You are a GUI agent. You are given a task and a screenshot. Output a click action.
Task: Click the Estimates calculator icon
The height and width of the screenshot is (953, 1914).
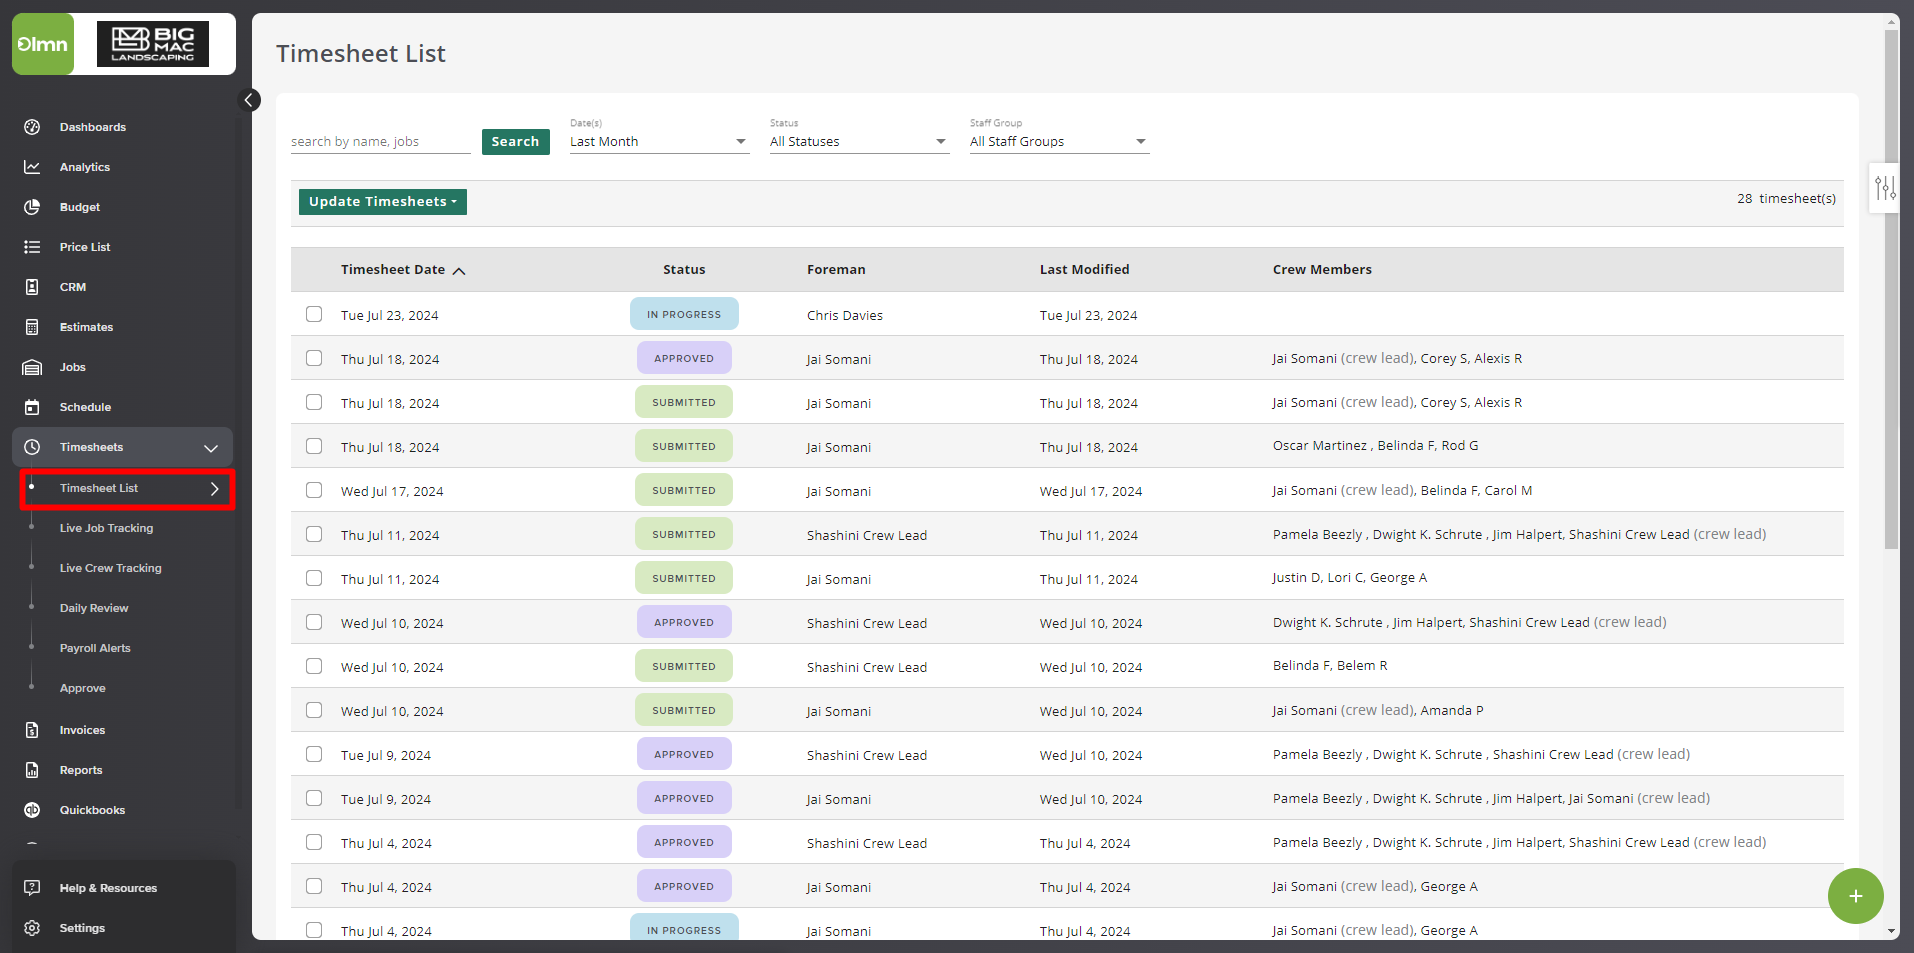tap(32, 327)
